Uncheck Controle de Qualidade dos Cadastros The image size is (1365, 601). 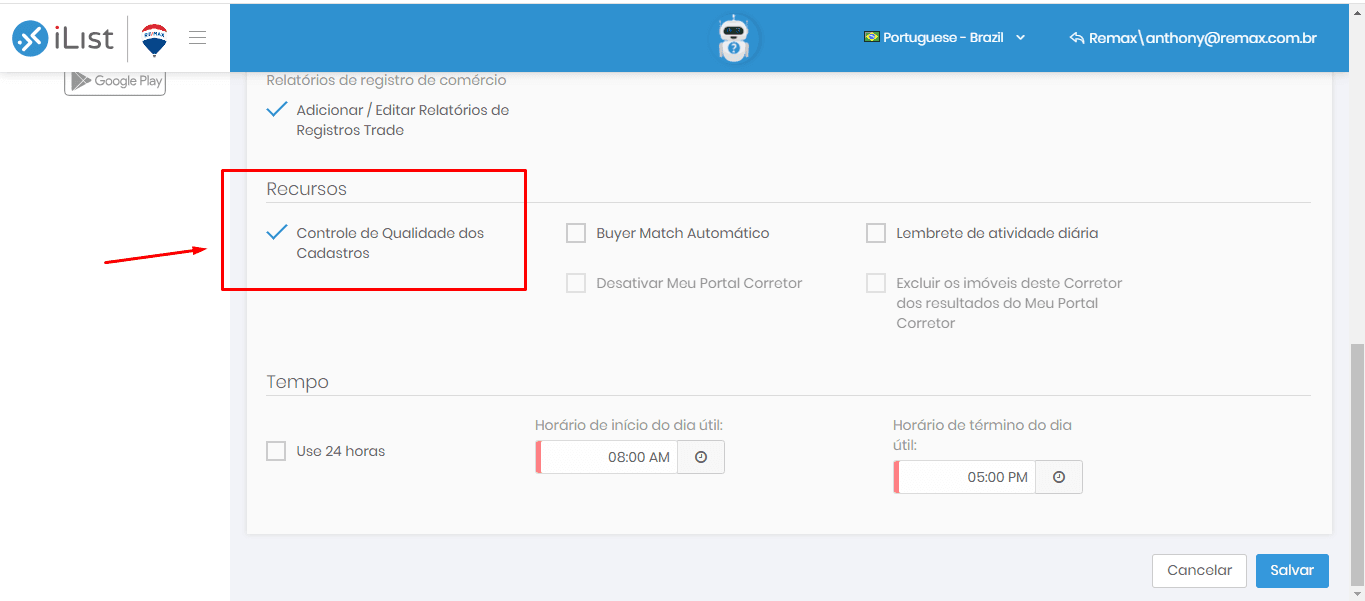tap(277, 233)
